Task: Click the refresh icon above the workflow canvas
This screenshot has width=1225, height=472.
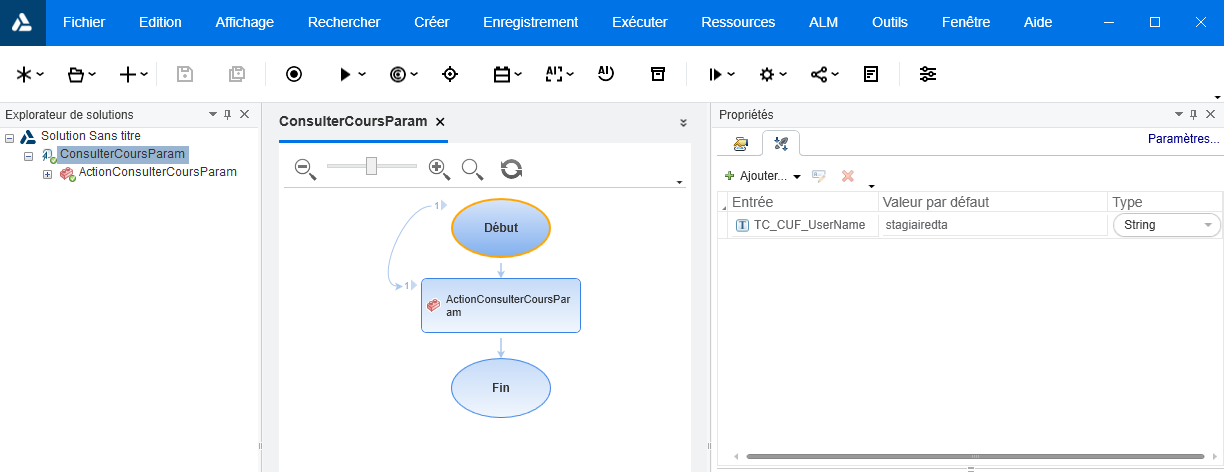Action: (x=511, y=168)
